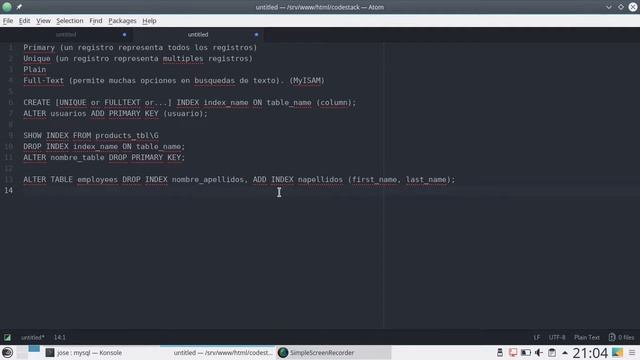Select grammar via Plain Text label
Screen dimensions: 640x360
[587, 338]
